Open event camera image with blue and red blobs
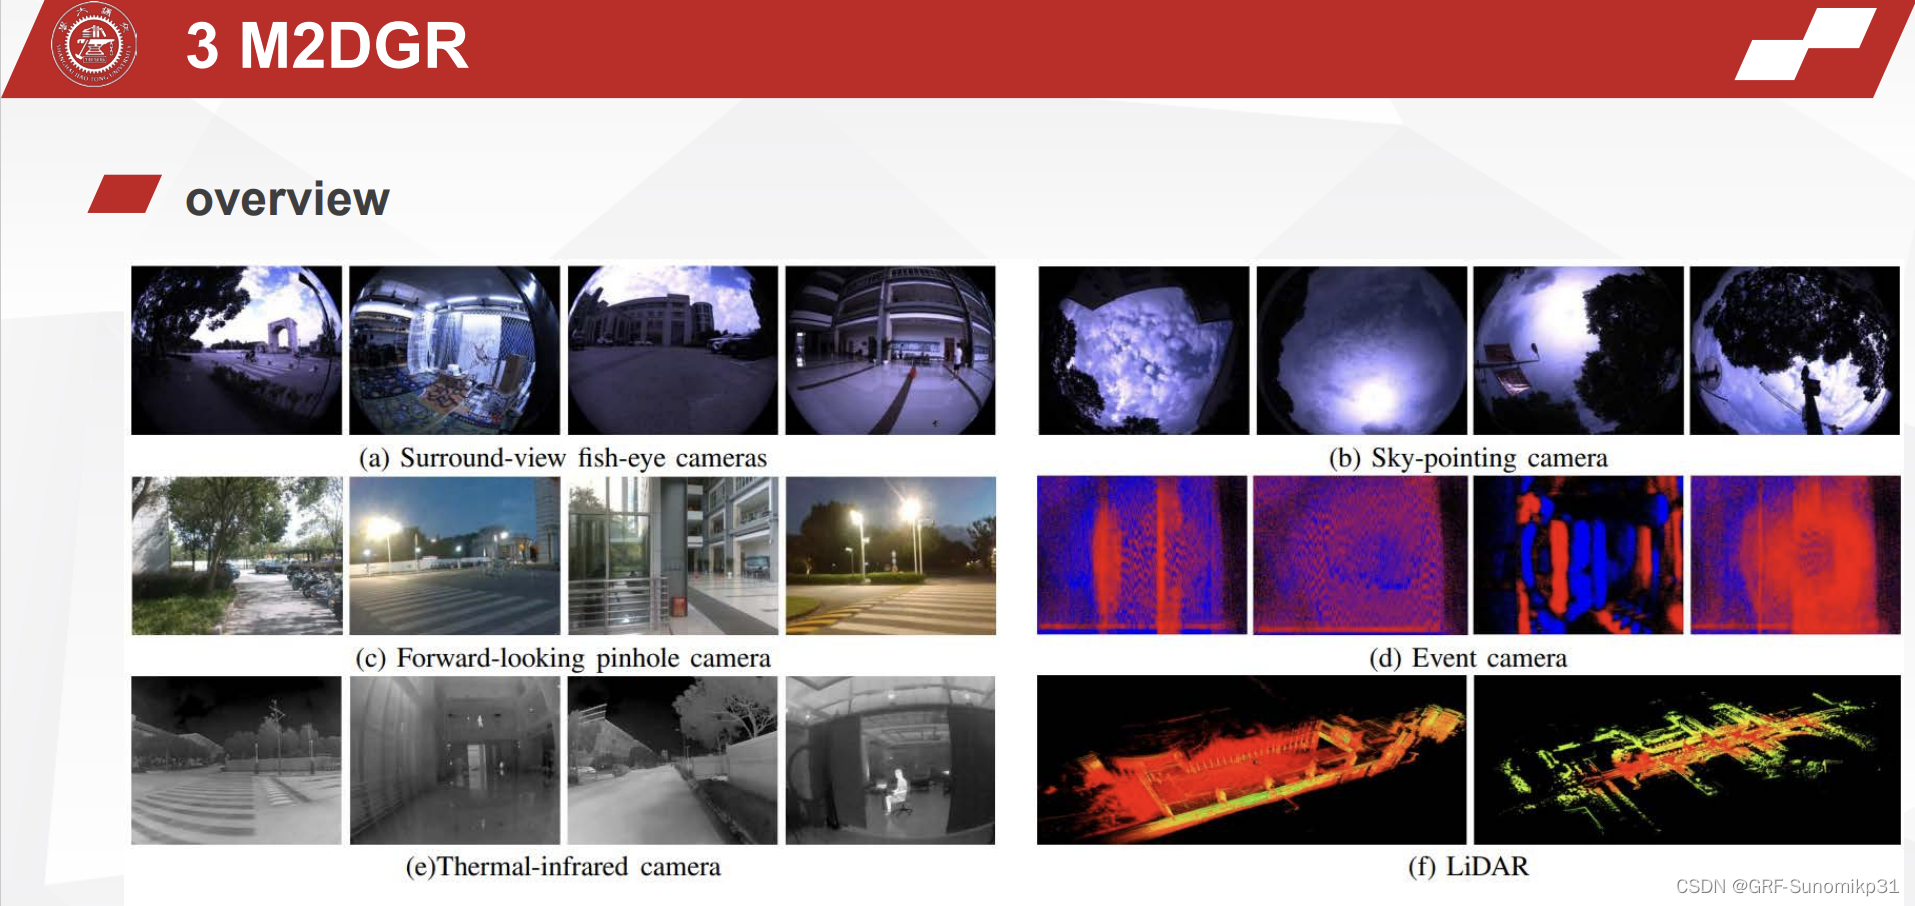1915x906 pixels. coord(1578,555)
